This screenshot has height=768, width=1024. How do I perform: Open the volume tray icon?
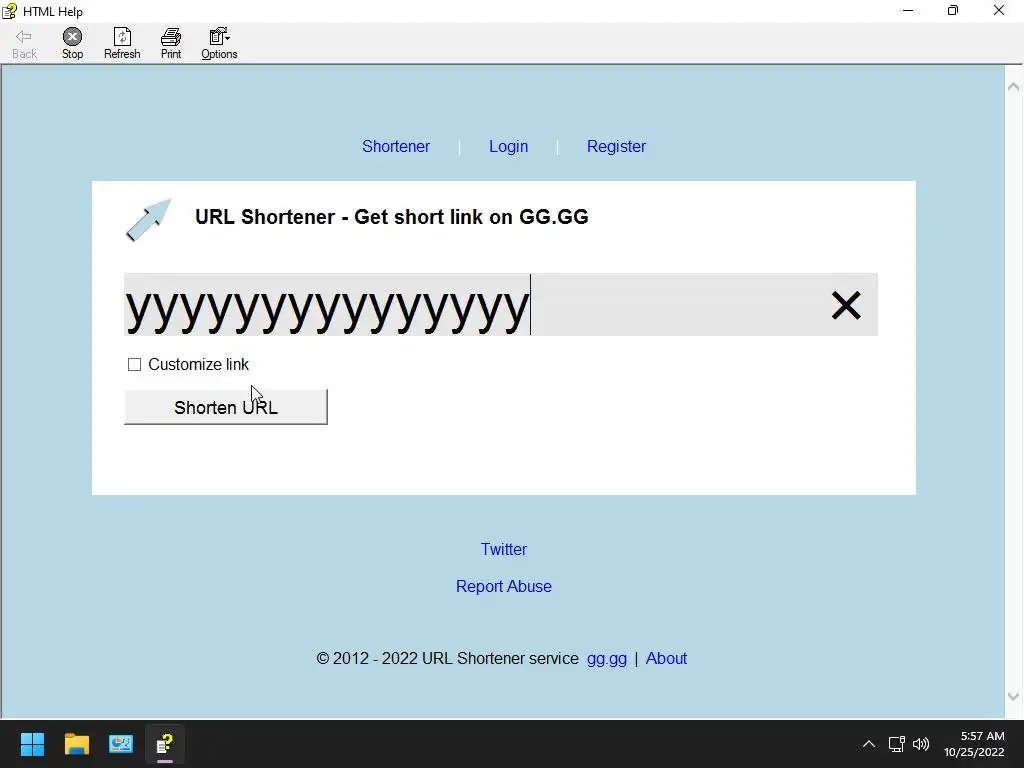(921, 744)
